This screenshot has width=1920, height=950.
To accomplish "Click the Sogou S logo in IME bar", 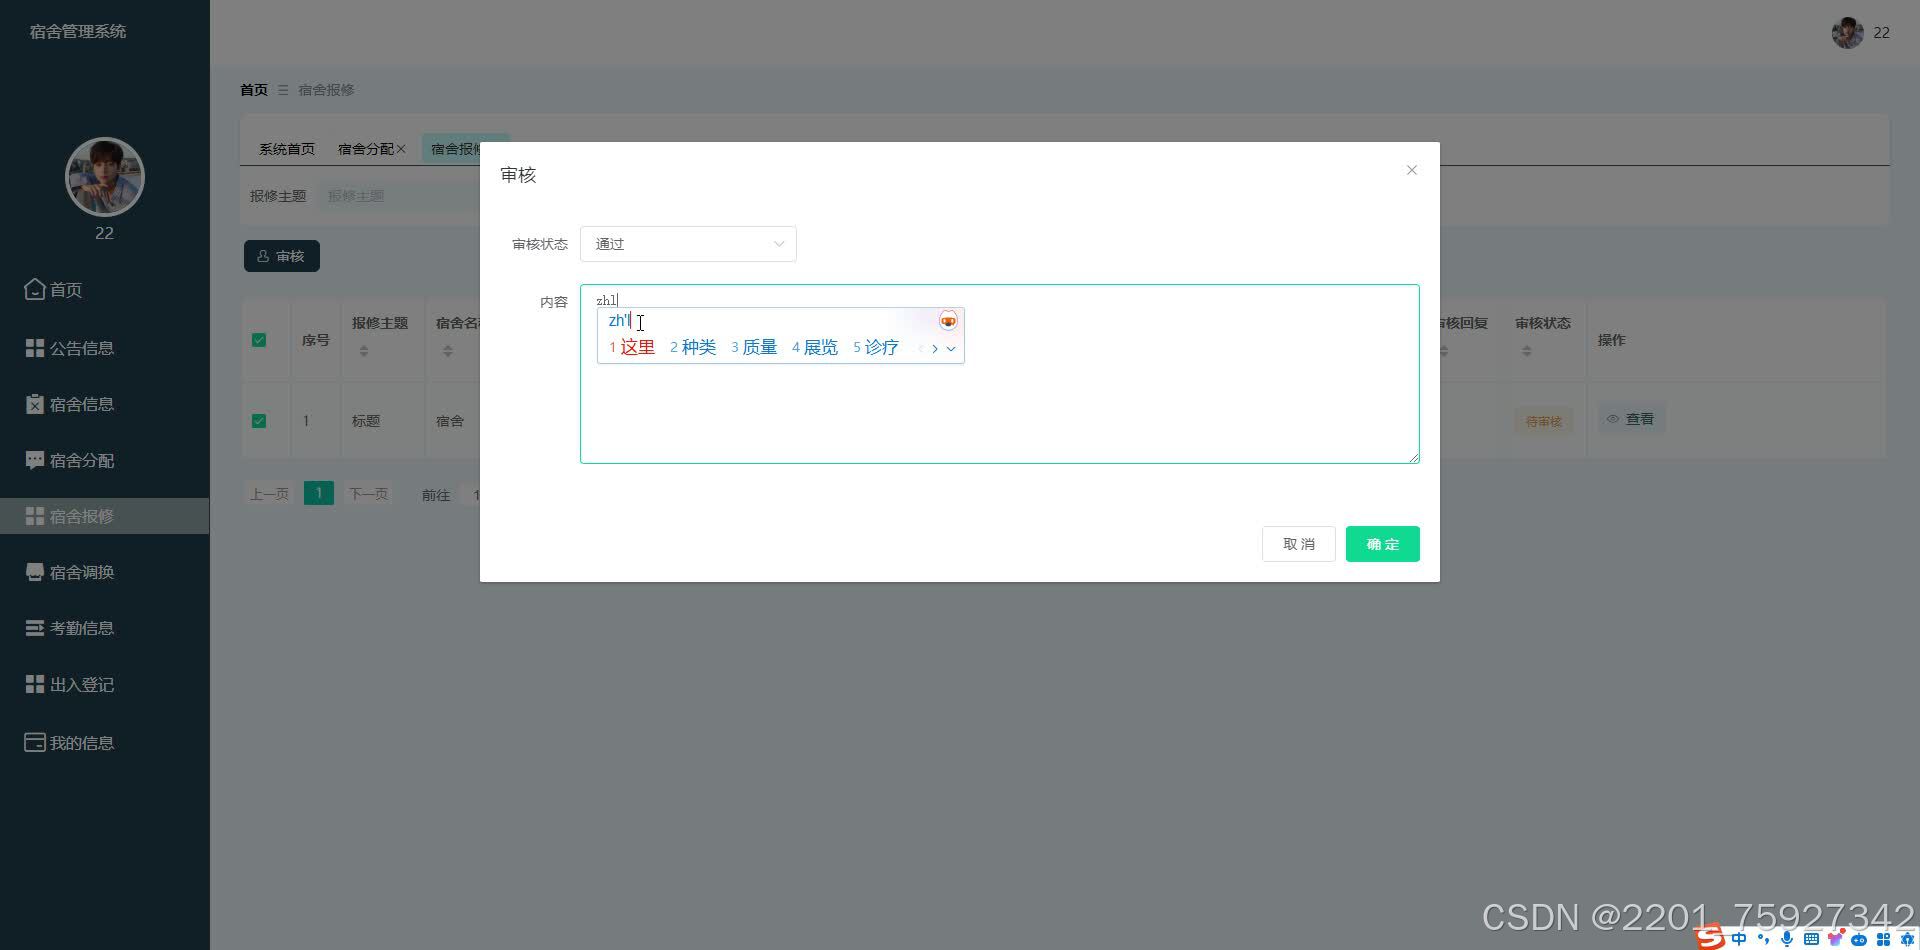I will click(1711, 938).
